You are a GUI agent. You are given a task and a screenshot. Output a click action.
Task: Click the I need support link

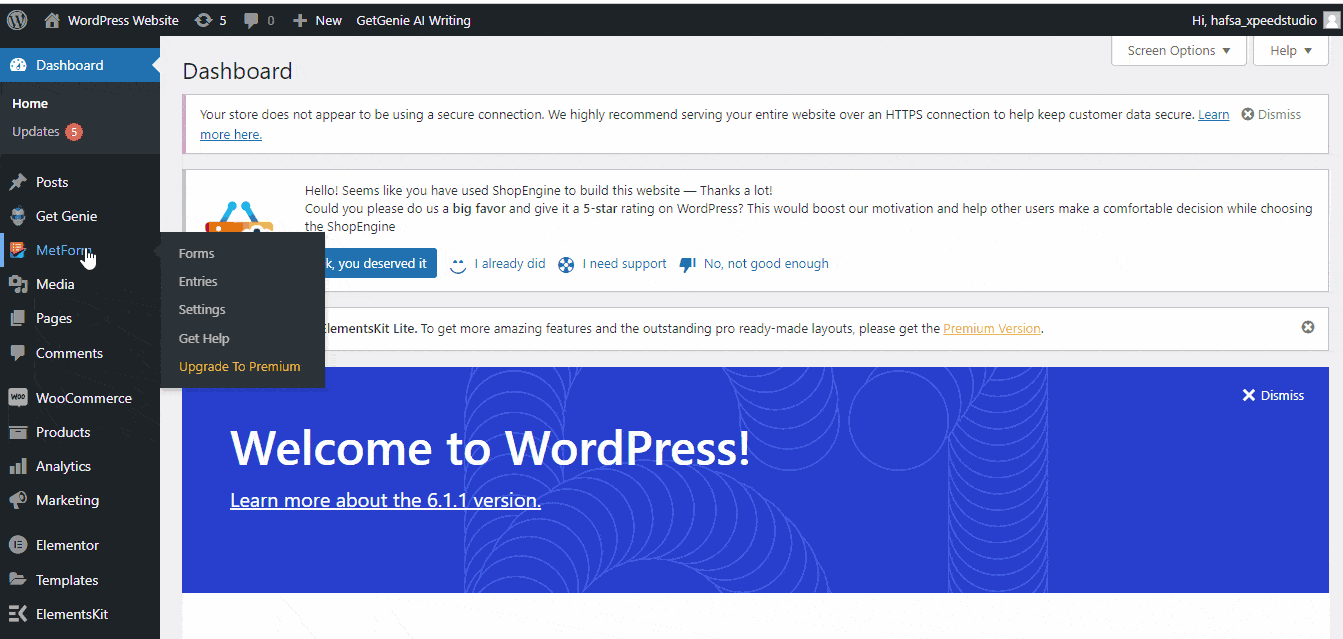click(x=624, y=264)
